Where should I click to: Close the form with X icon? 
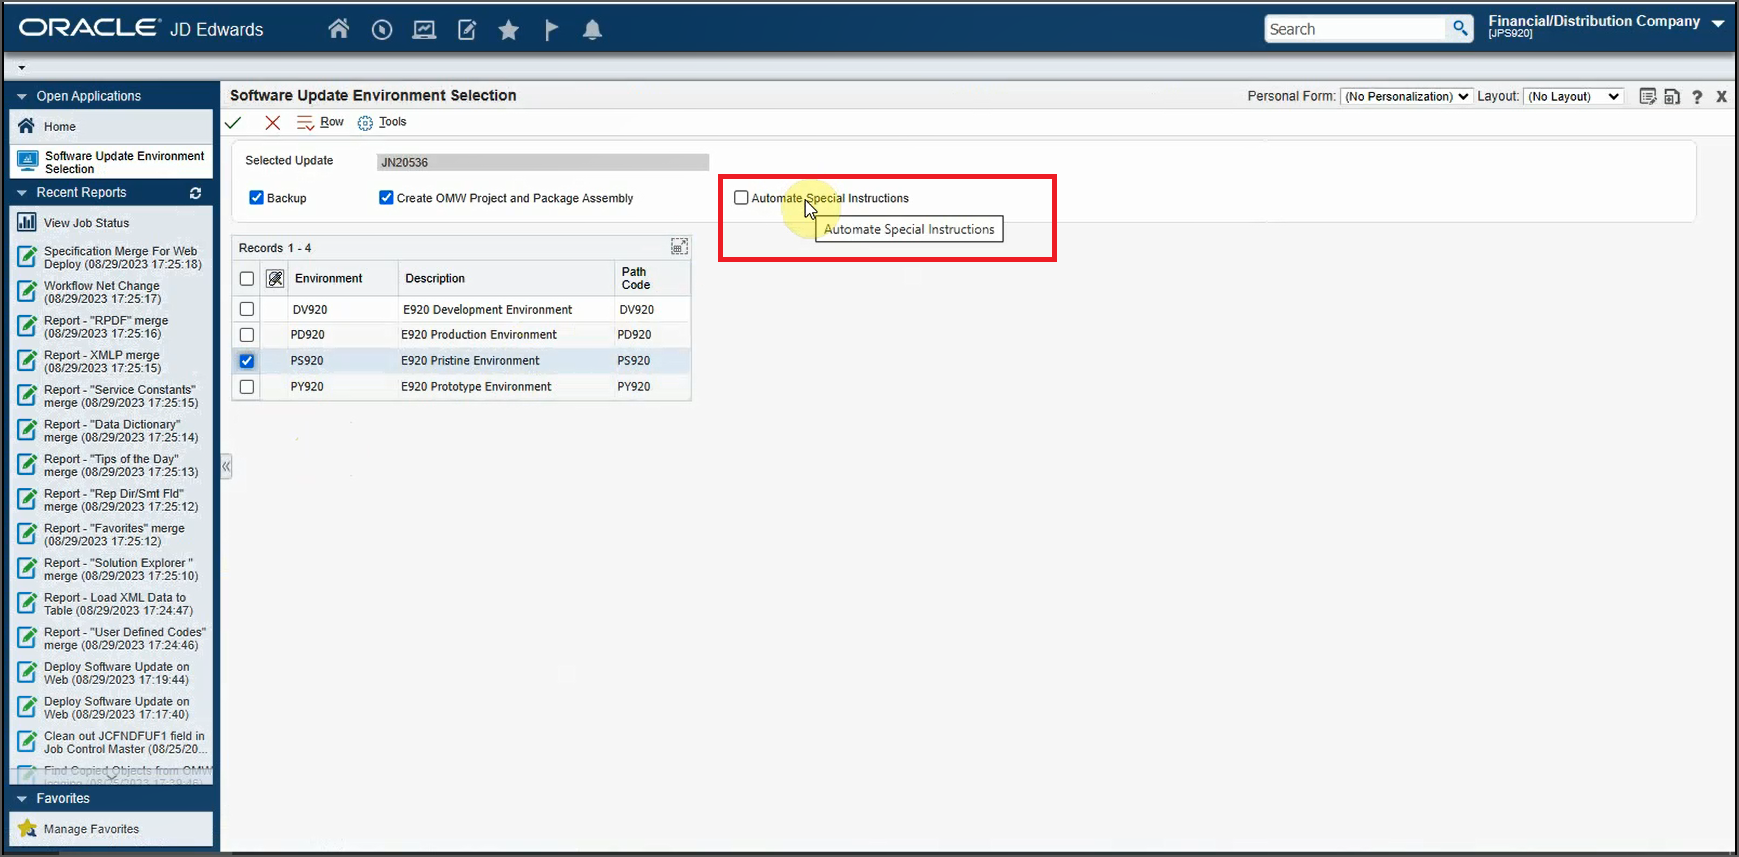[1721, 97]
